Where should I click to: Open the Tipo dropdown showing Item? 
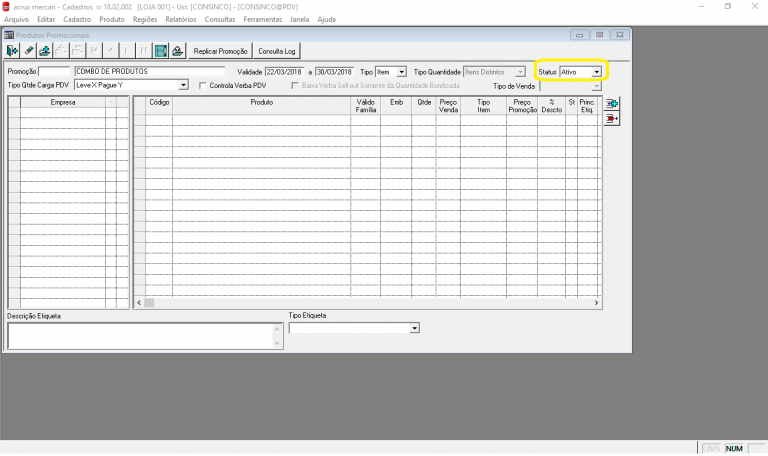click(x=401, y=72)
